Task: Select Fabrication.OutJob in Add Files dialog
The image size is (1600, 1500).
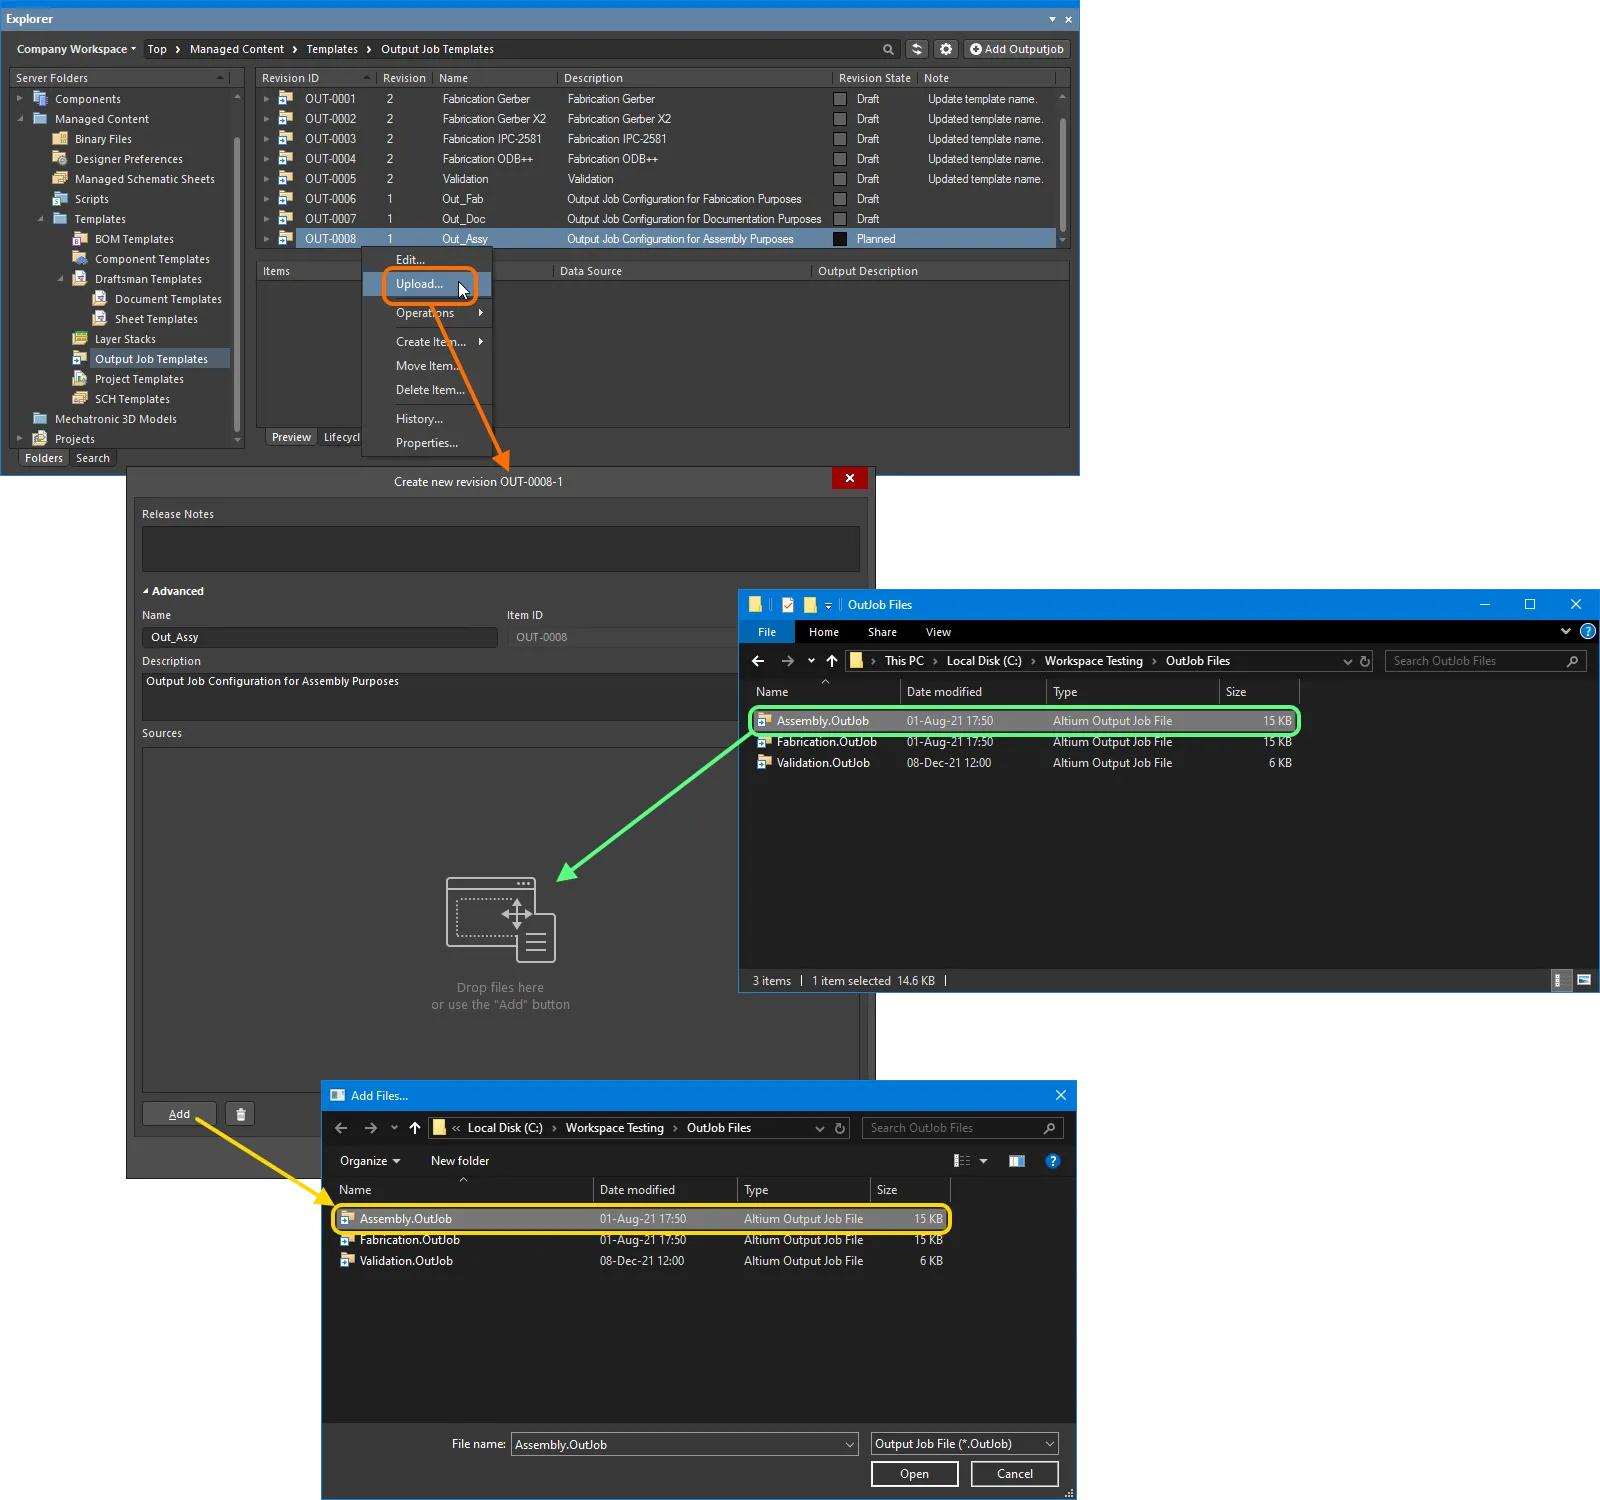Action: (x=410, y=1240)
